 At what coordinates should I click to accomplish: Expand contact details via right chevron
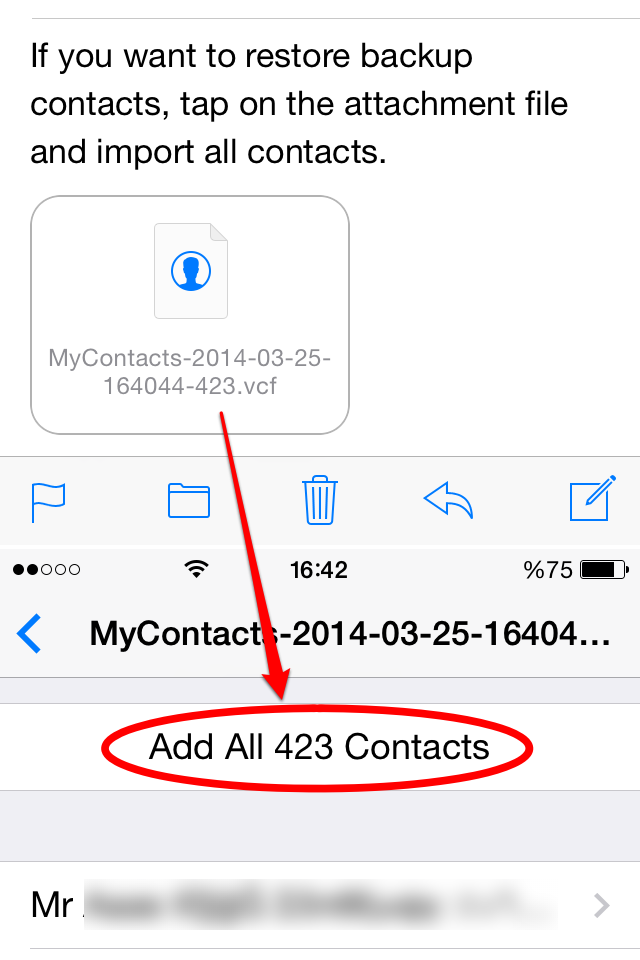[602, 905]
